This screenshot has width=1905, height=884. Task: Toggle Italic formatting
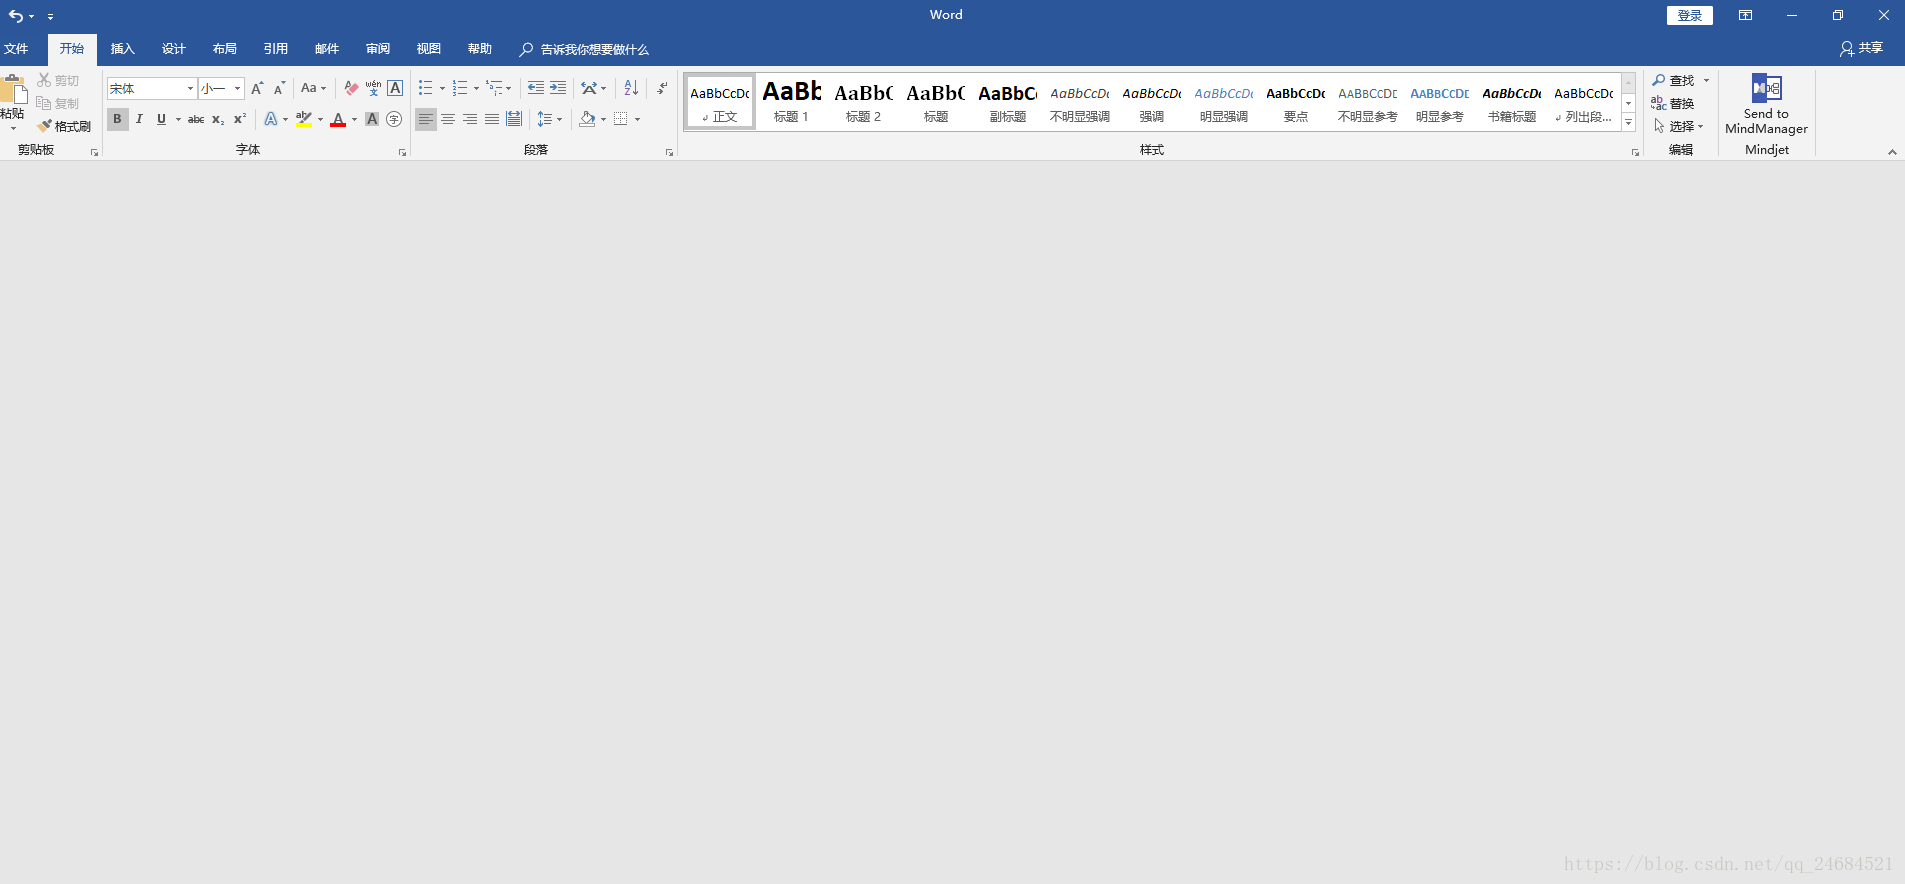pyautogui.click(x=139, y=119)
